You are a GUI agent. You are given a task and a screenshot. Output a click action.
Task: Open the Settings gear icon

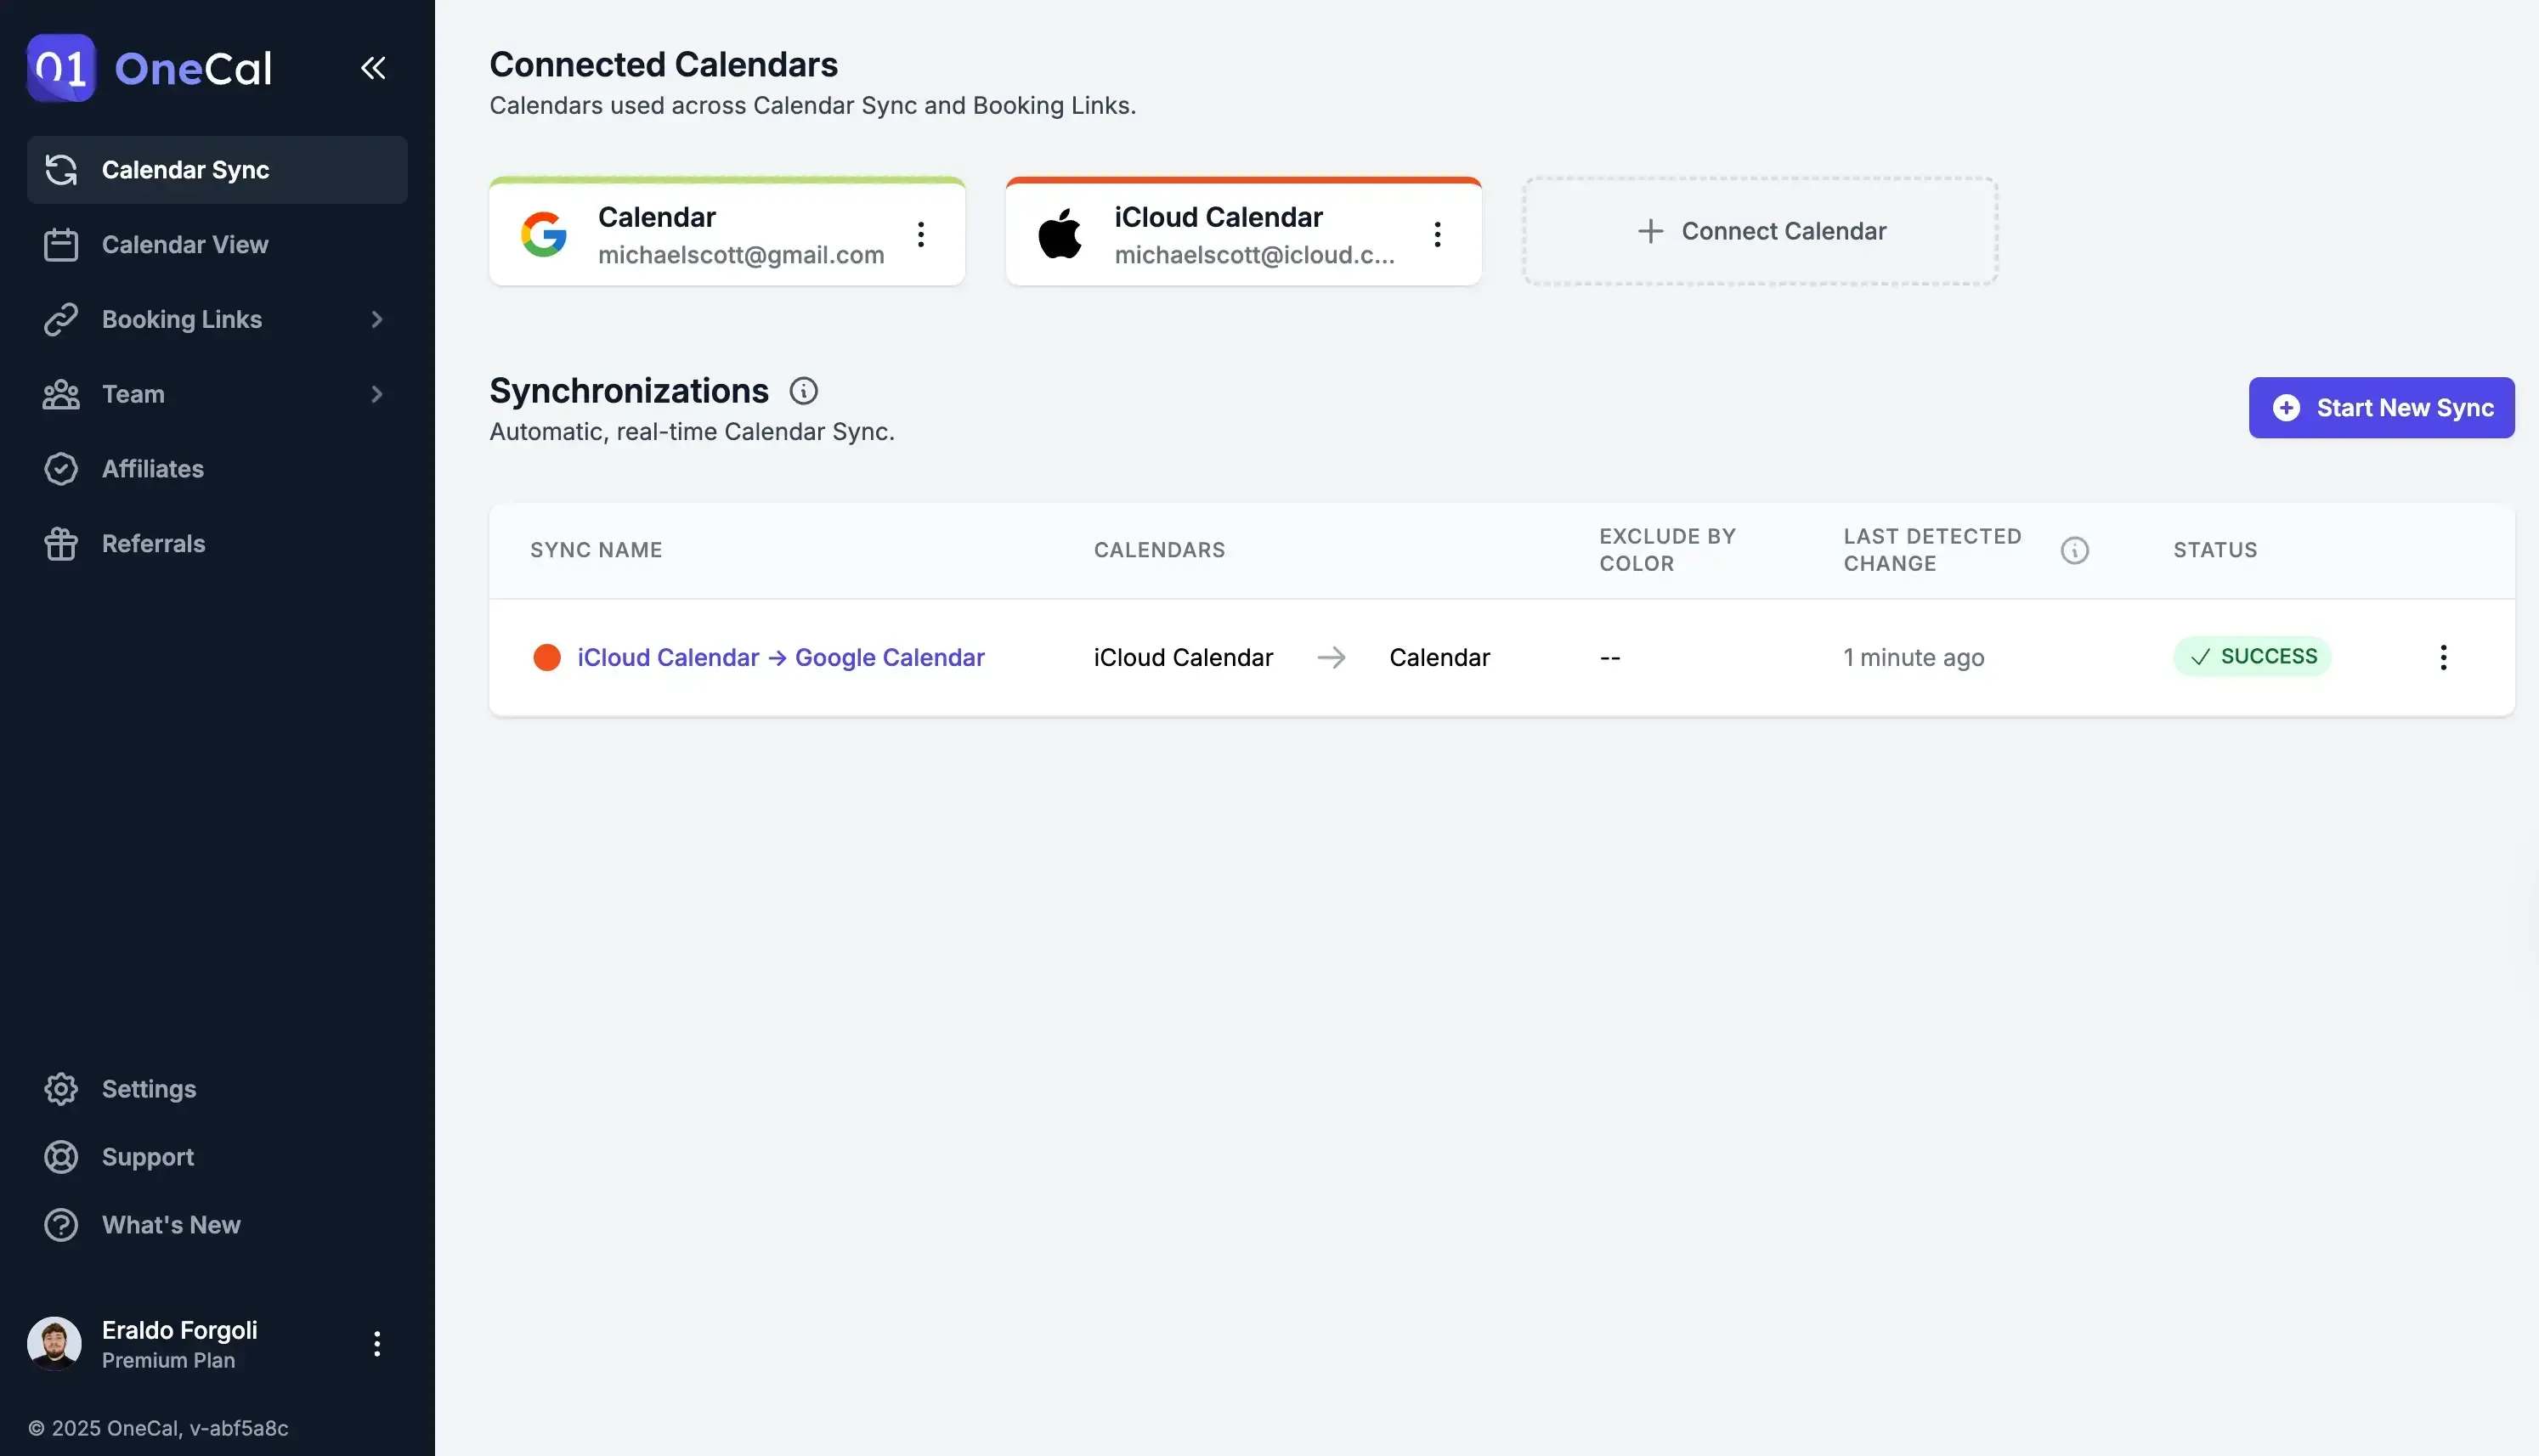point(61,1088)
